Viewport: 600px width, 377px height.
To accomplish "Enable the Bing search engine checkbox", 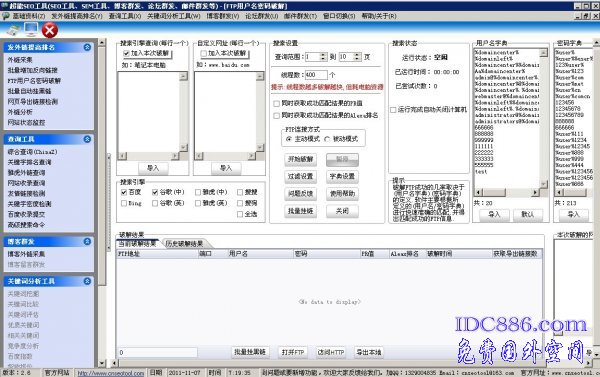I will 124,203.
